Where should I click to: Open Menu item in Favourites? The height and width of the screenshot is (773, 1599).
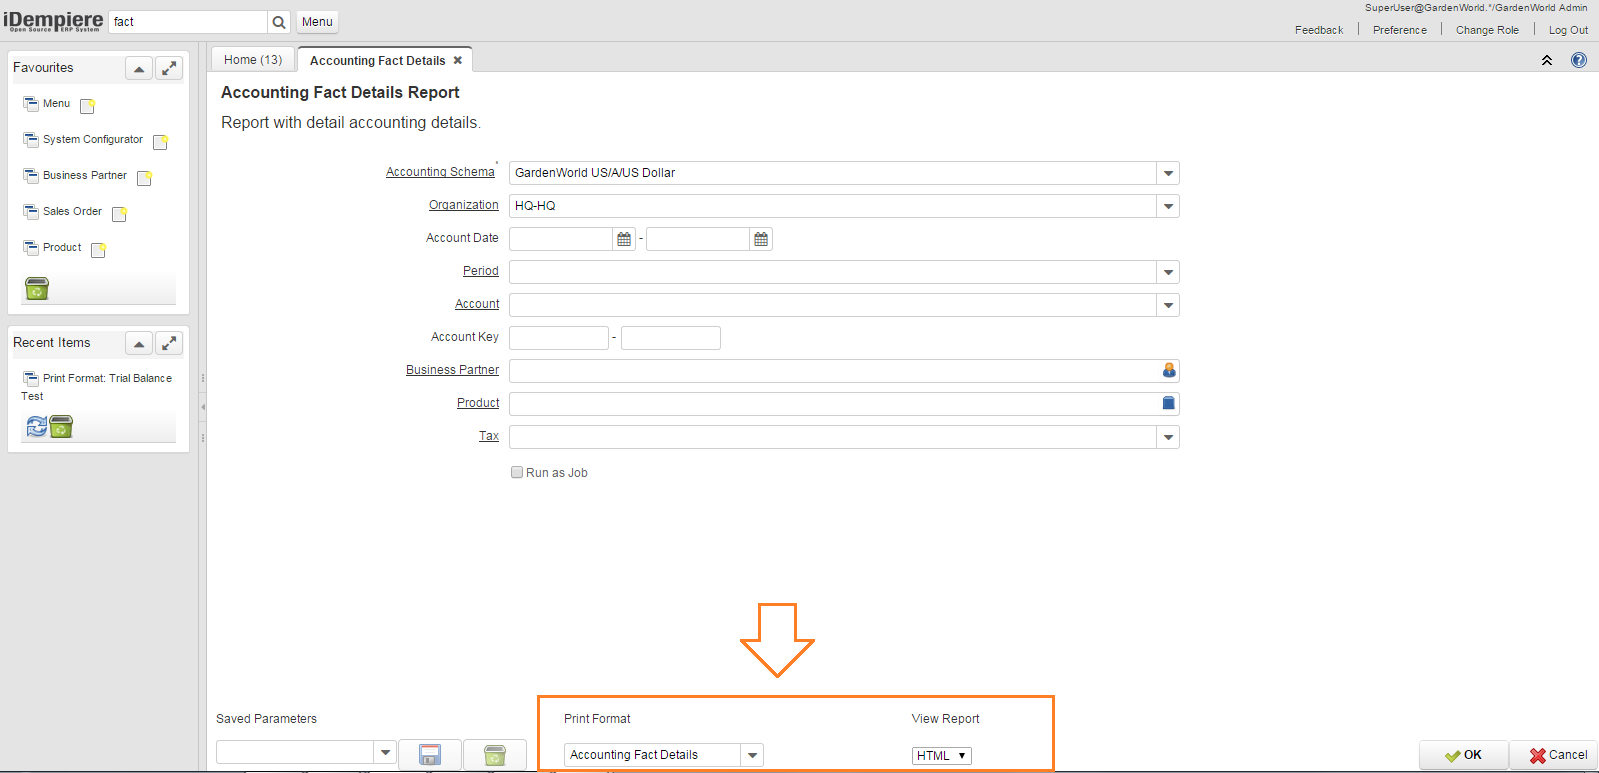(56, 103)
